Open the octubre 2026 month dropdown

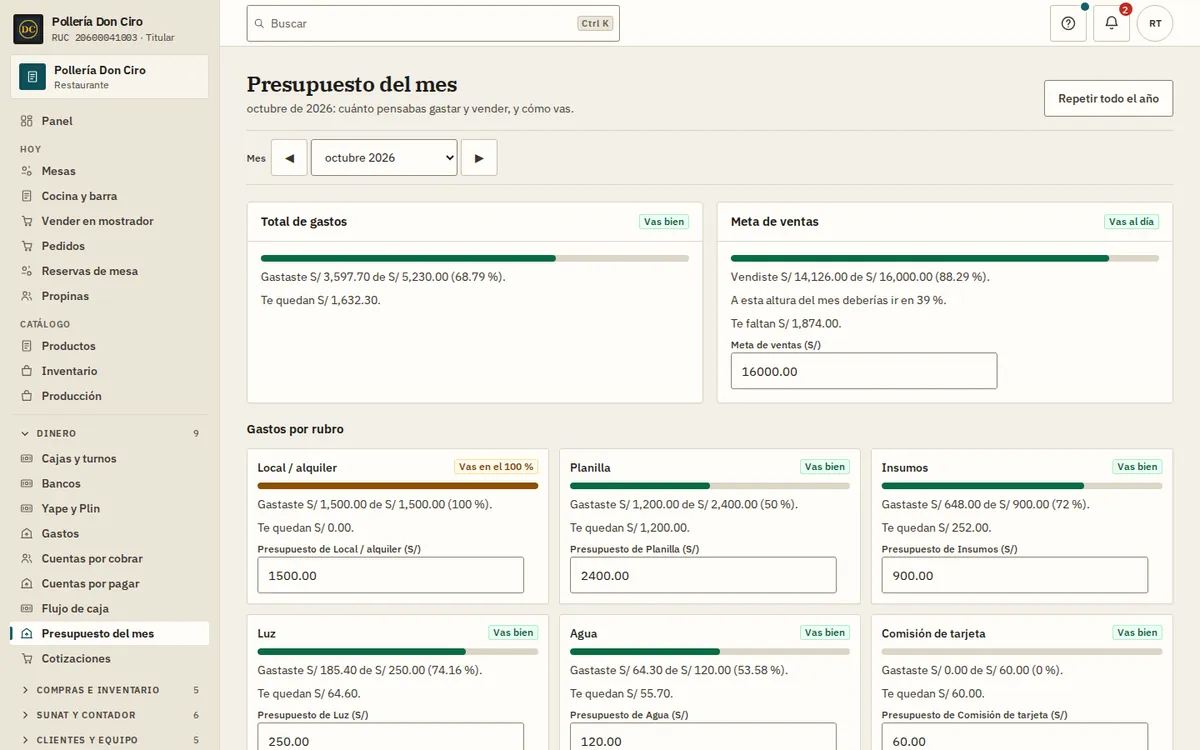(384, 158)
